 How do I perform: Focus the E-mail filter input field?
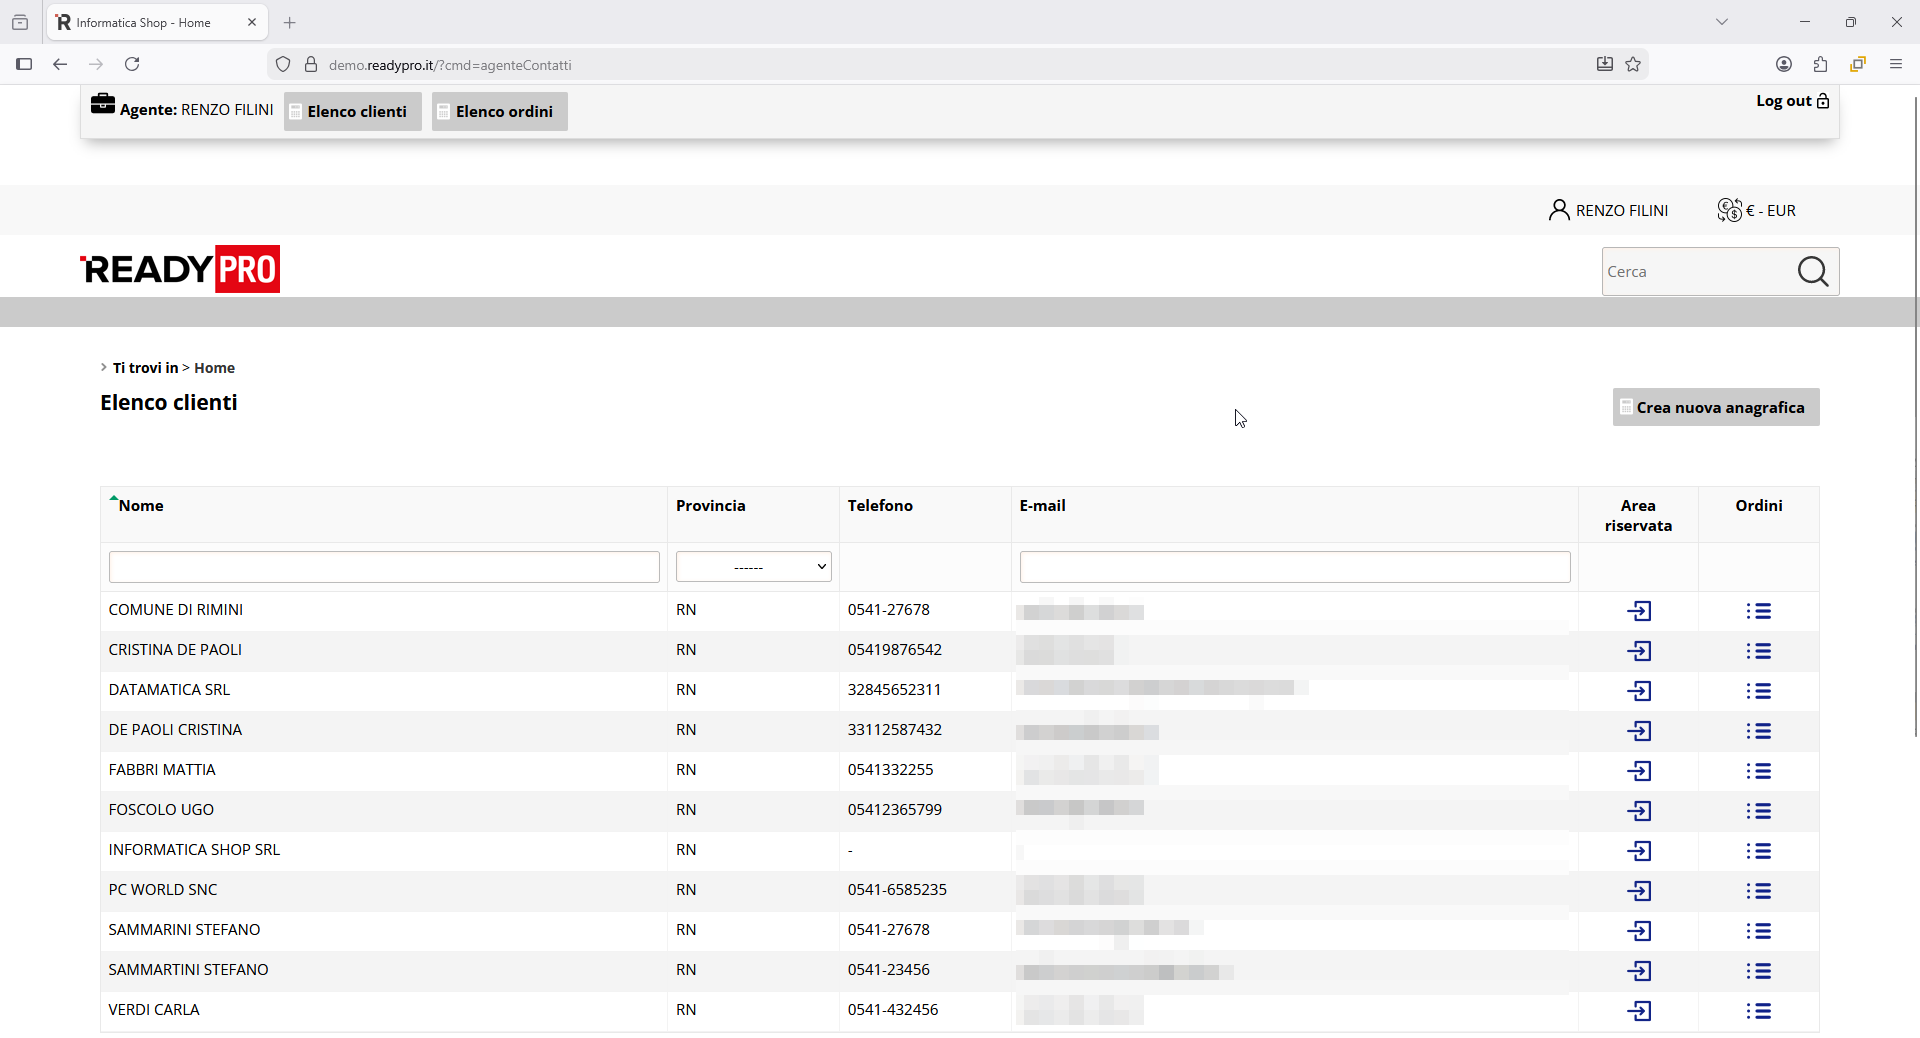(1295, 567)
